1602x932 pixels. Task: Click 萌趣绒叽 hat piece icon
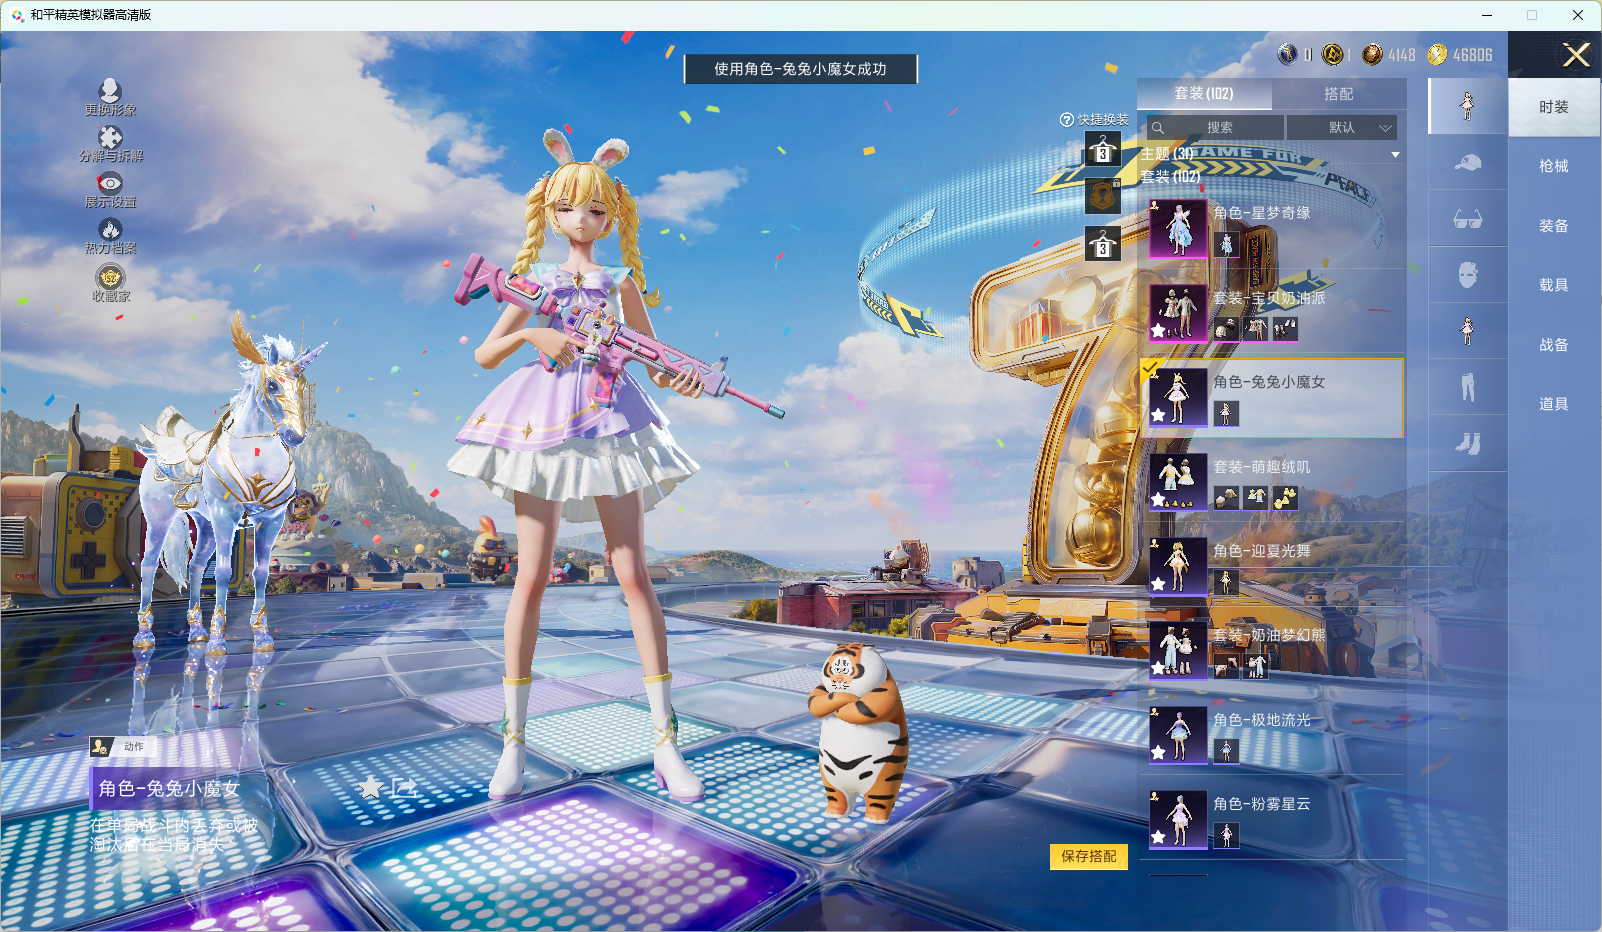(1226, 497)
